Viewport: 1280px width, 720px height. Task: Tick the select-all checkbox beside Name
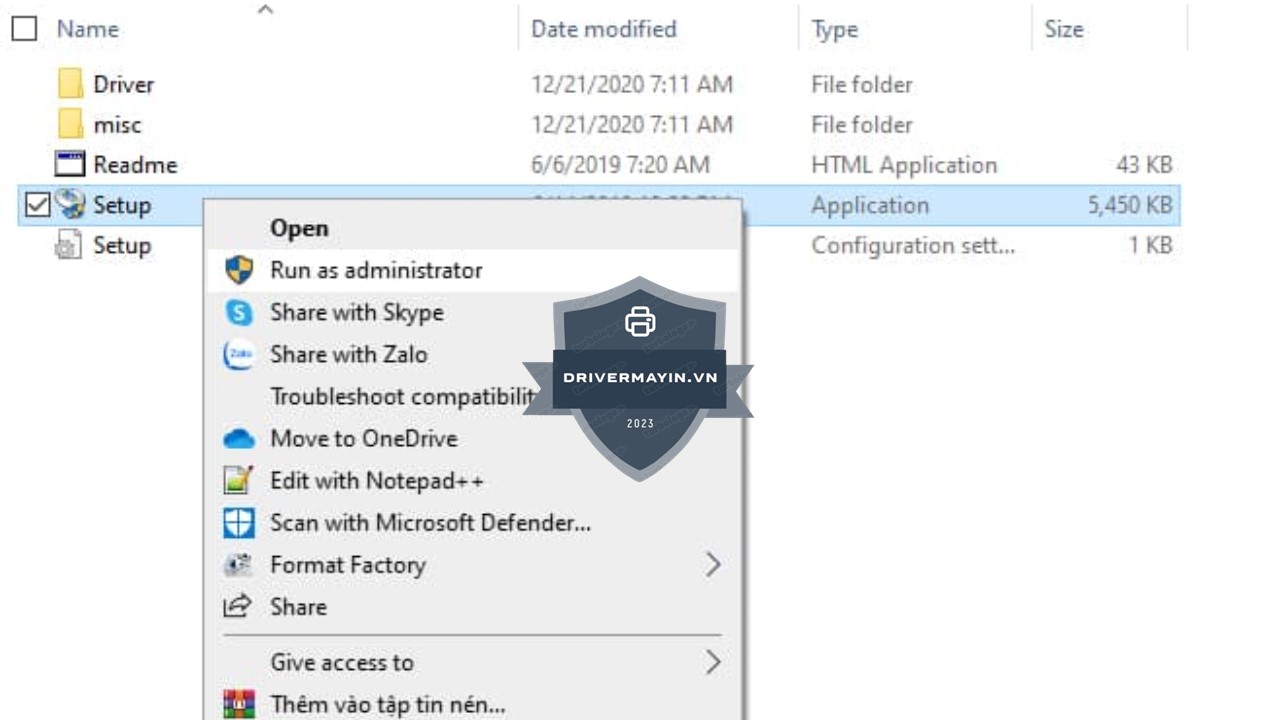(x=24, y=29)
